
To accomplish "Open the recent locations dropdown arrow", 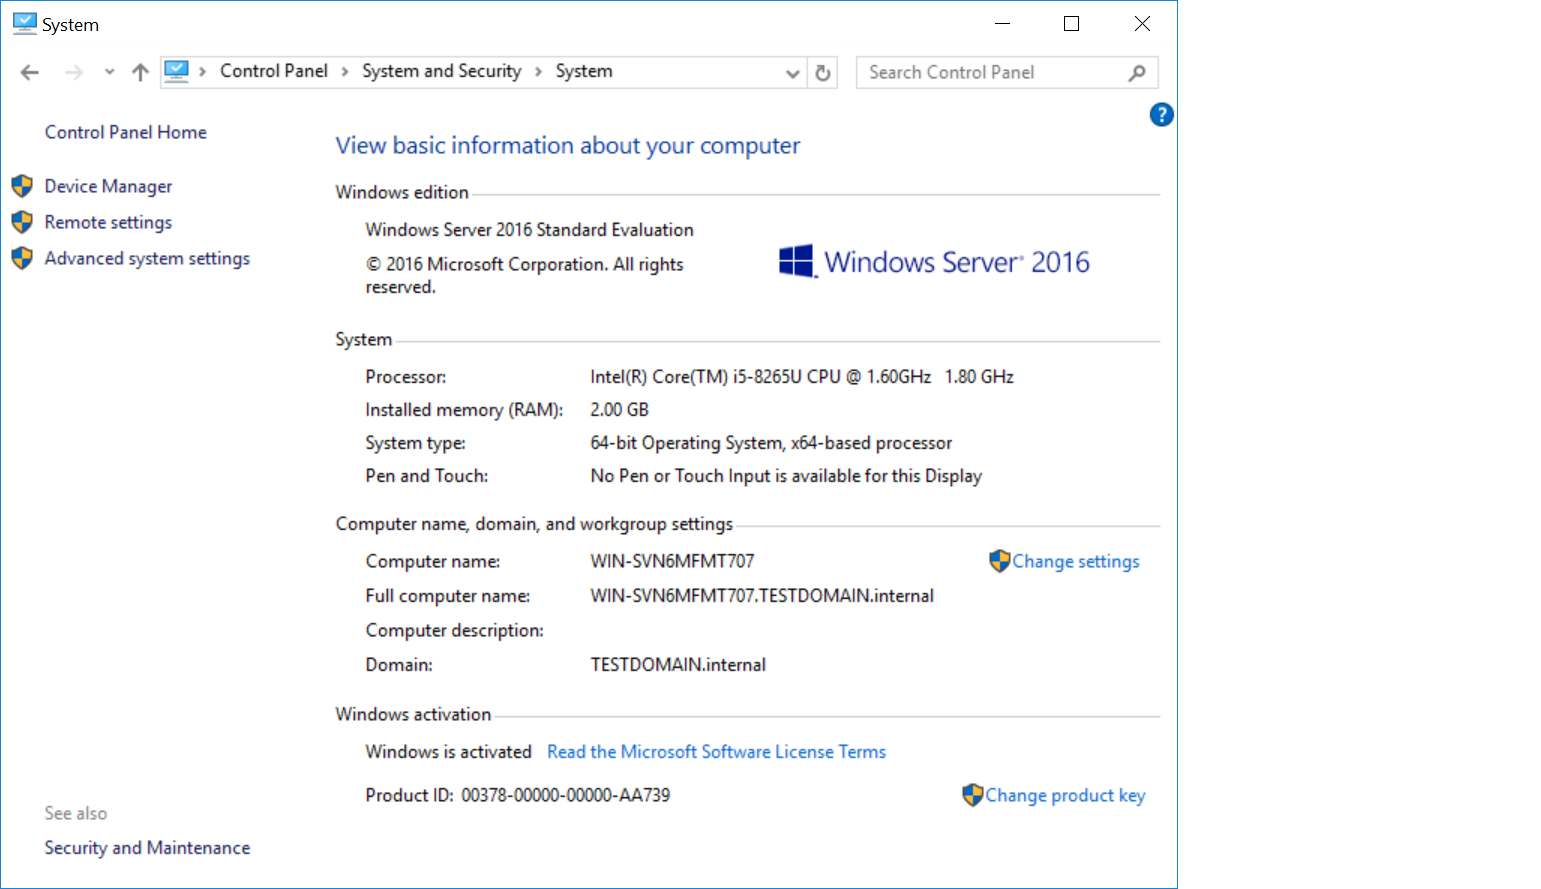I will tap(109, 72).
